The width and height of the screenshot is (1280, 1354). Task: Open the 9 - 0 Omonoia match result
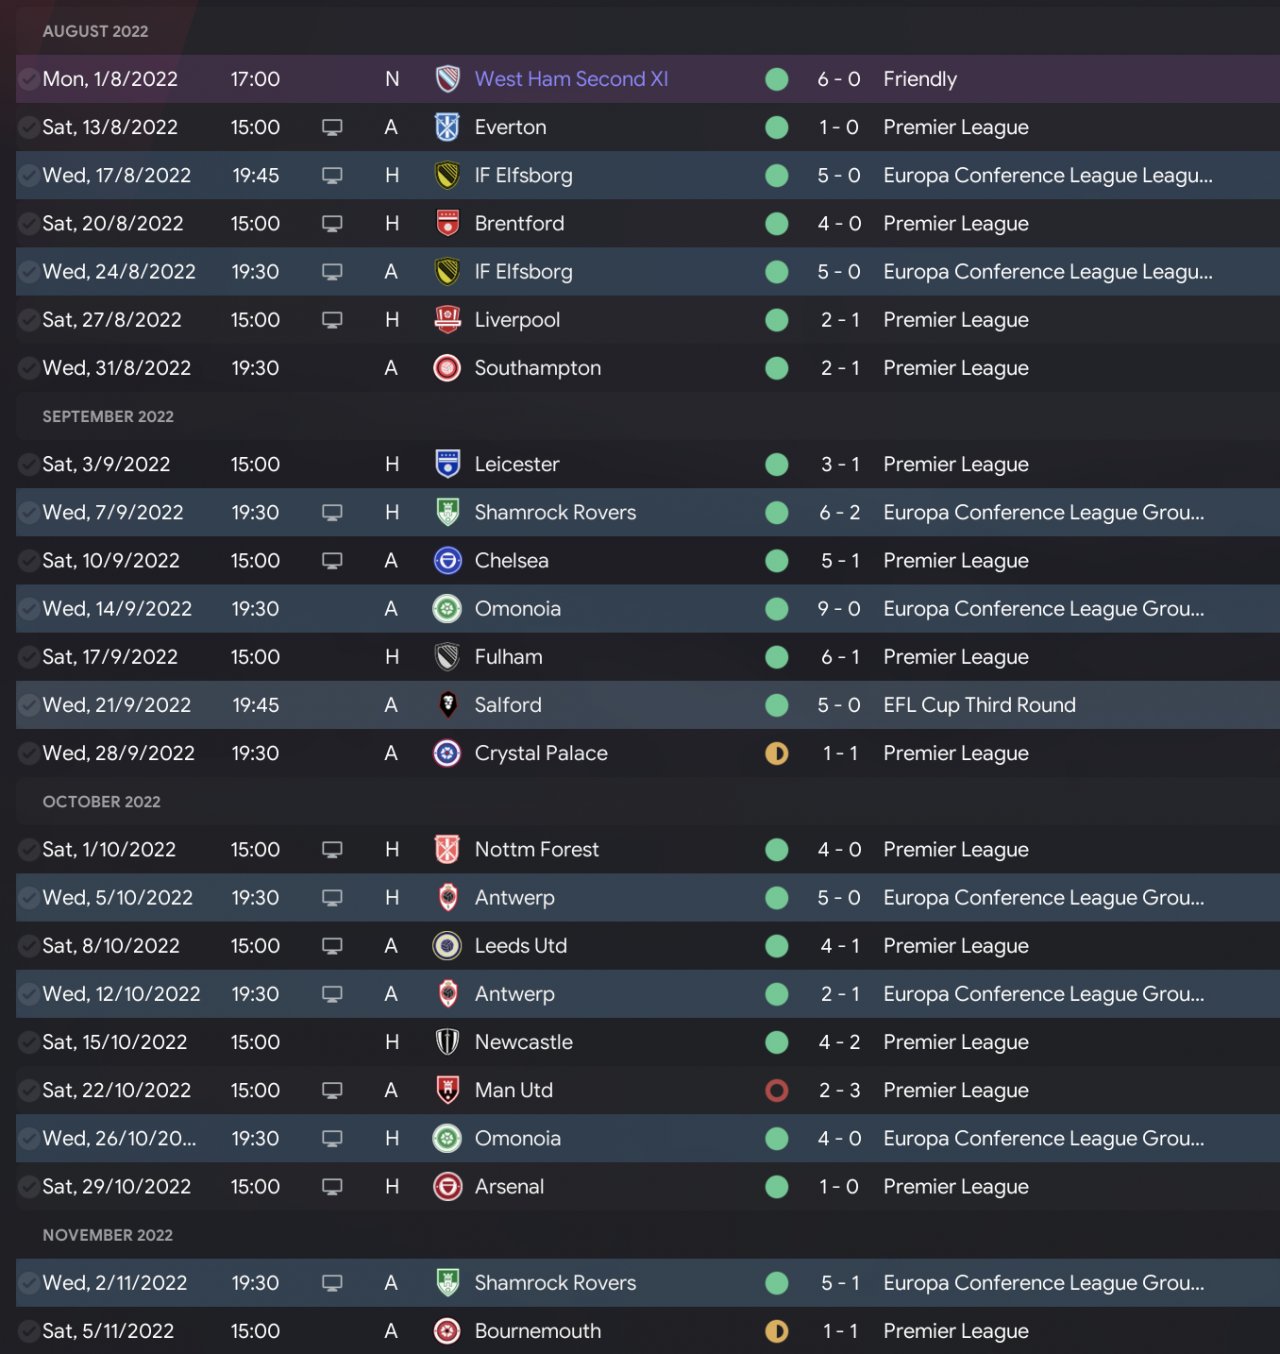point(839,609)
